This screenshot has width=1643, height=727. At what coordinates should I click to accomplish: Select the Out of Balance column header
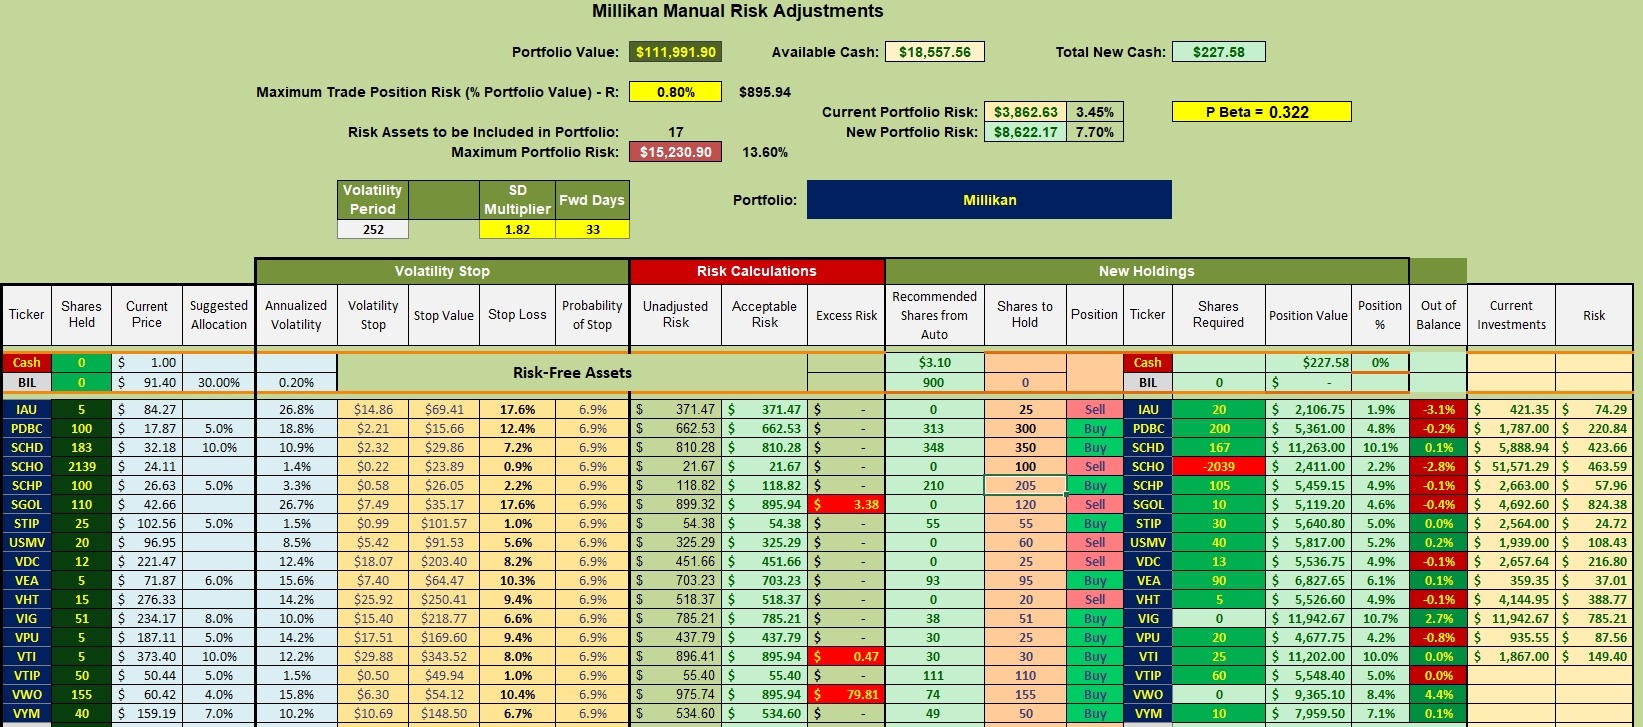1438,315
